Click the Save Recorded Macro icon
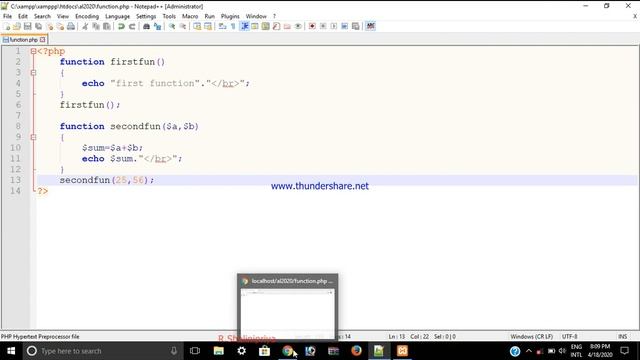 (x=356, y=26)
